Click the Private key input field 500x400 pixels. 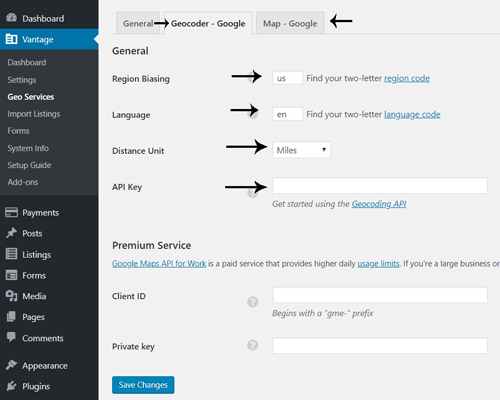click(x=380, y=345)
